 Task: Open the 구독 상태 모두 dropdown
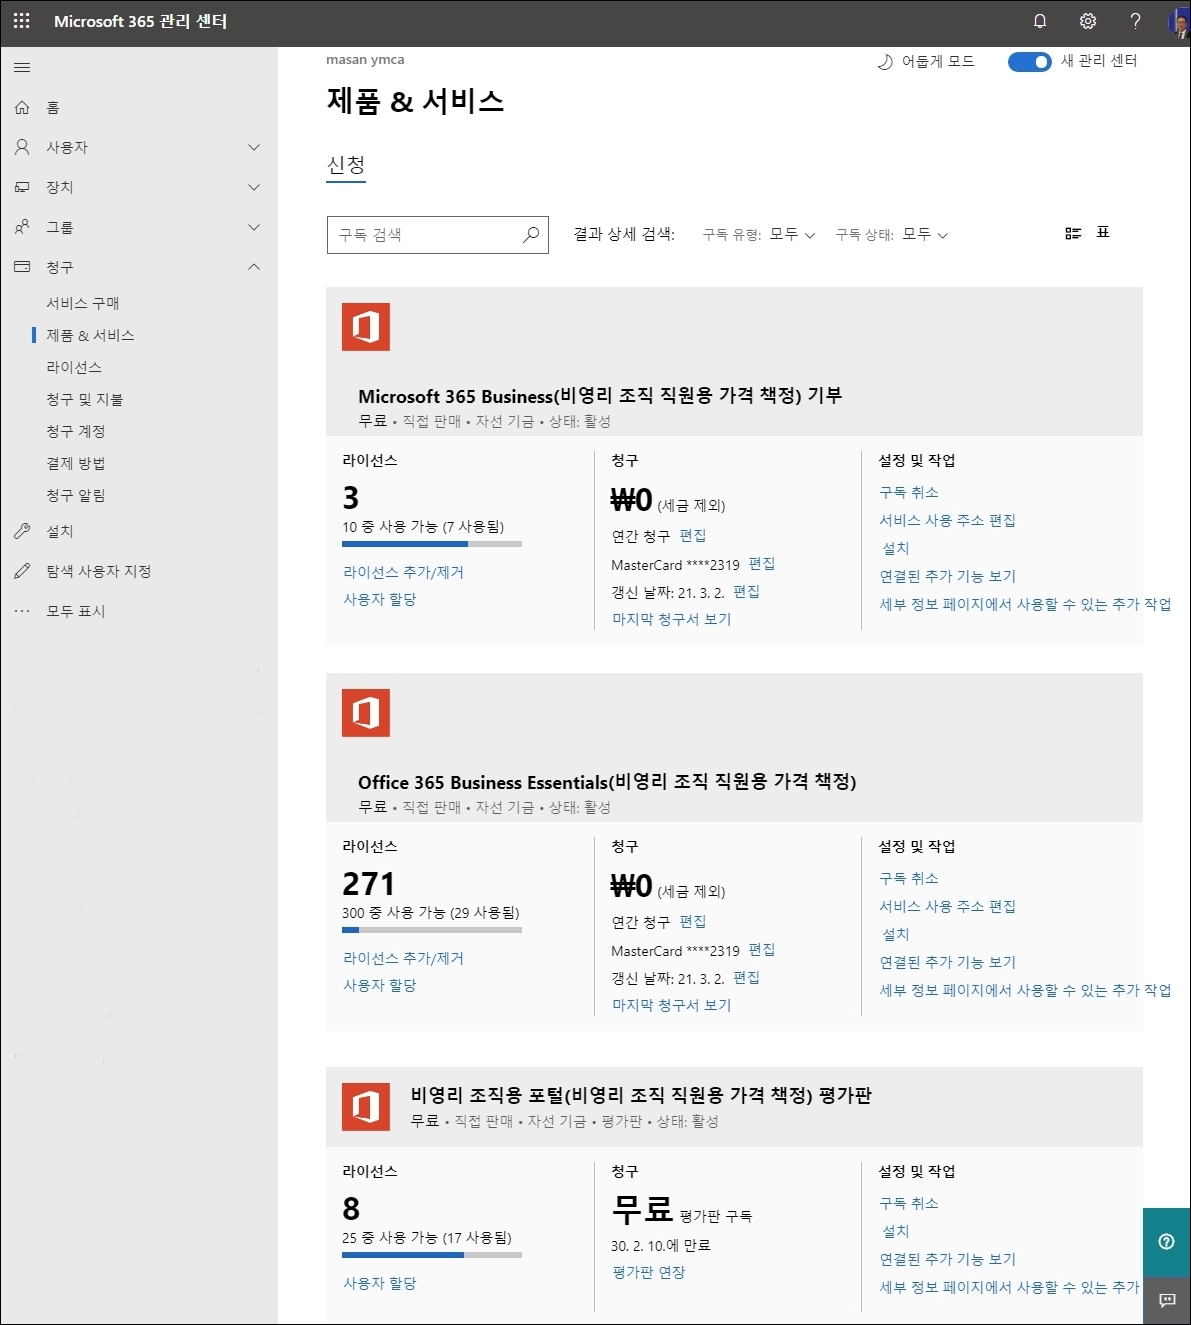[x=925, y=234]
